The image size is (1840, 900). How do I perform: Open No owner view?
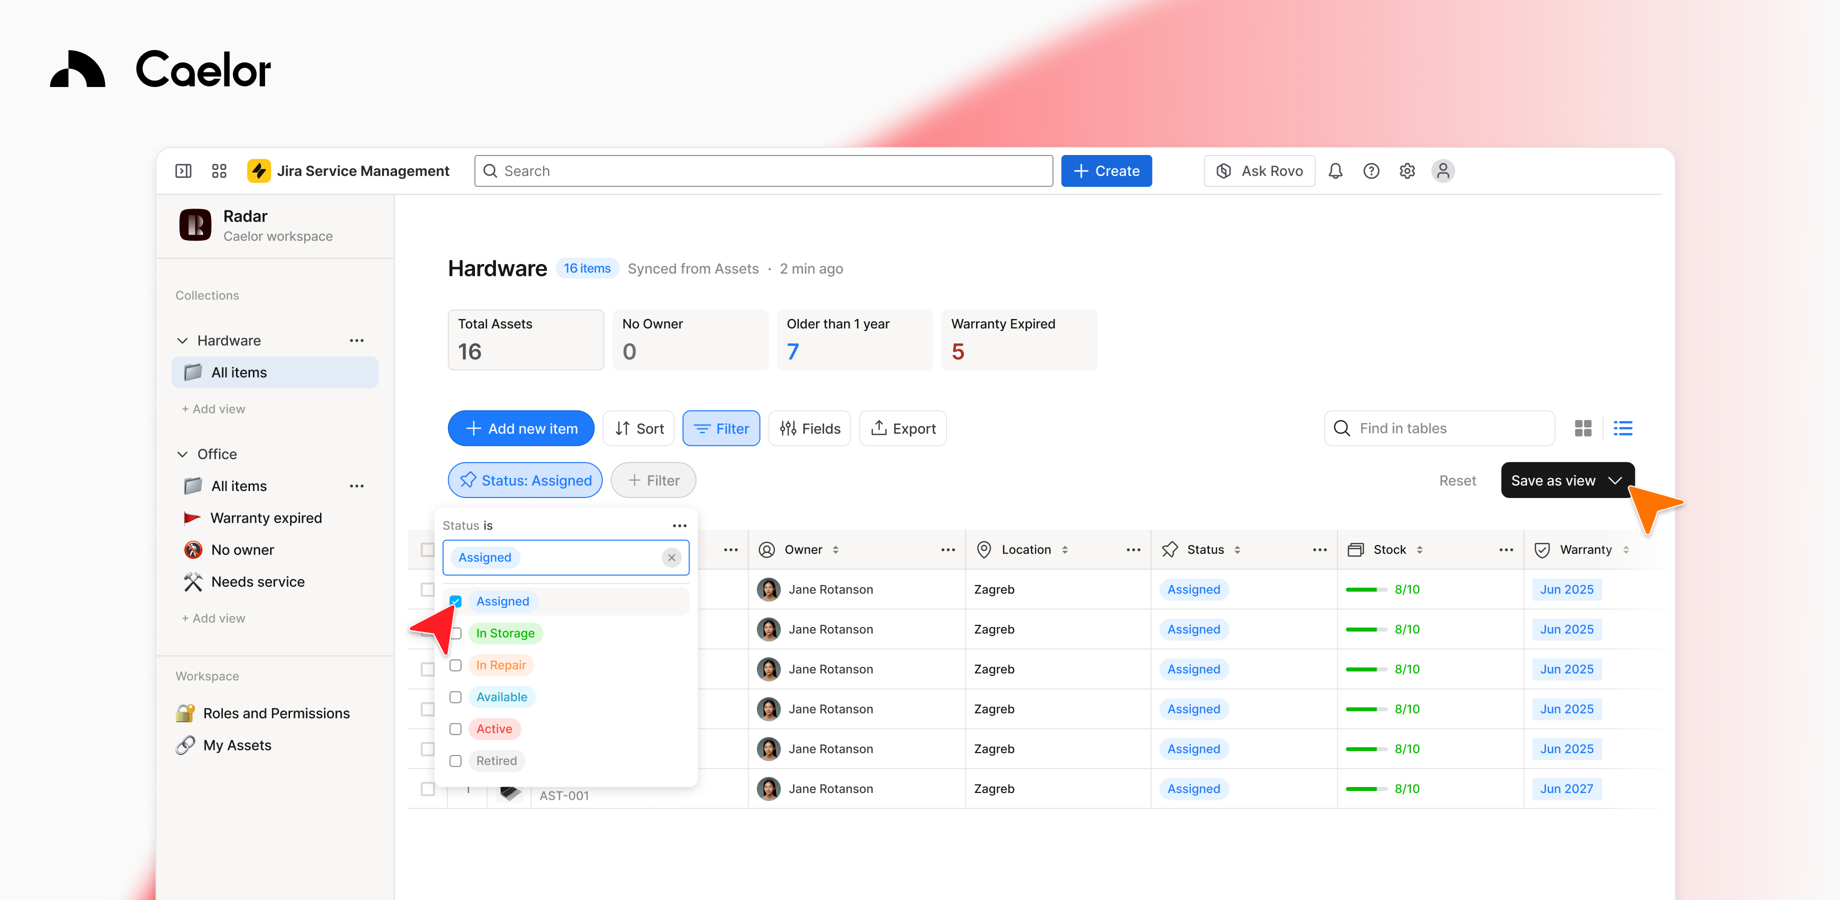click(x=242, y=550)
